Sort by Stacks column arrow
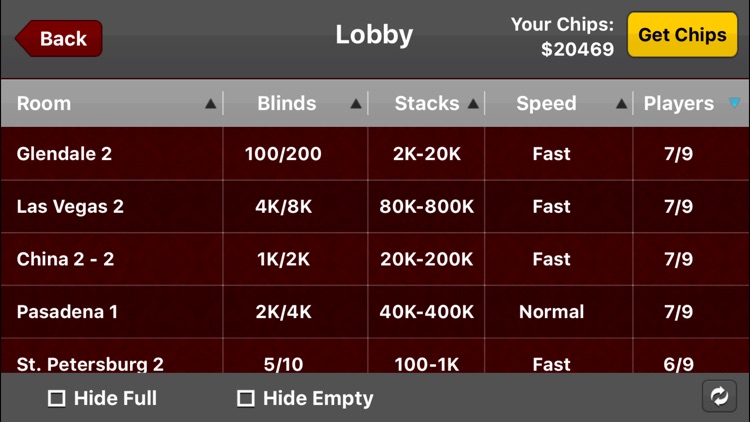This screenshot has height=422, width=750. [473, 104]
